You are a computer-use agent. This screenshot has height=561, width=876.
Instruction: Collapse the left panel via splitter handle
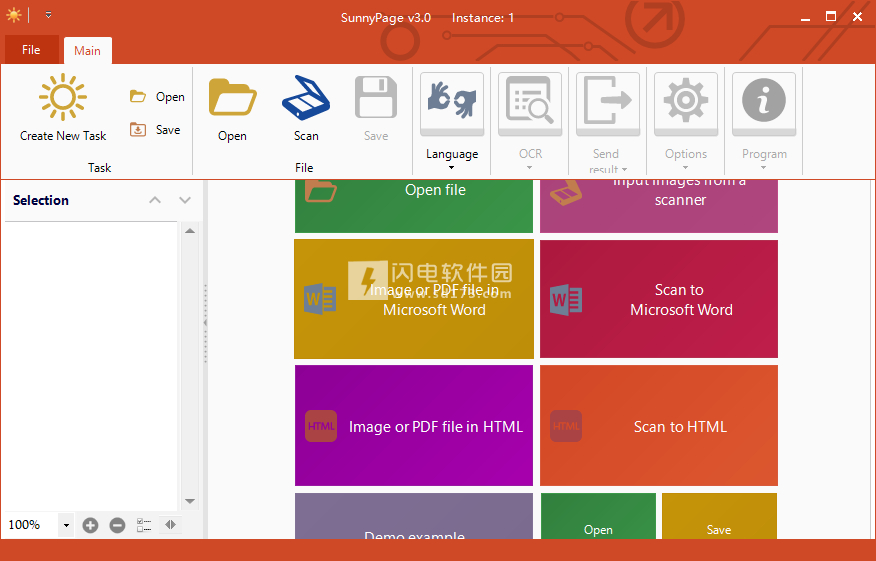205,323
